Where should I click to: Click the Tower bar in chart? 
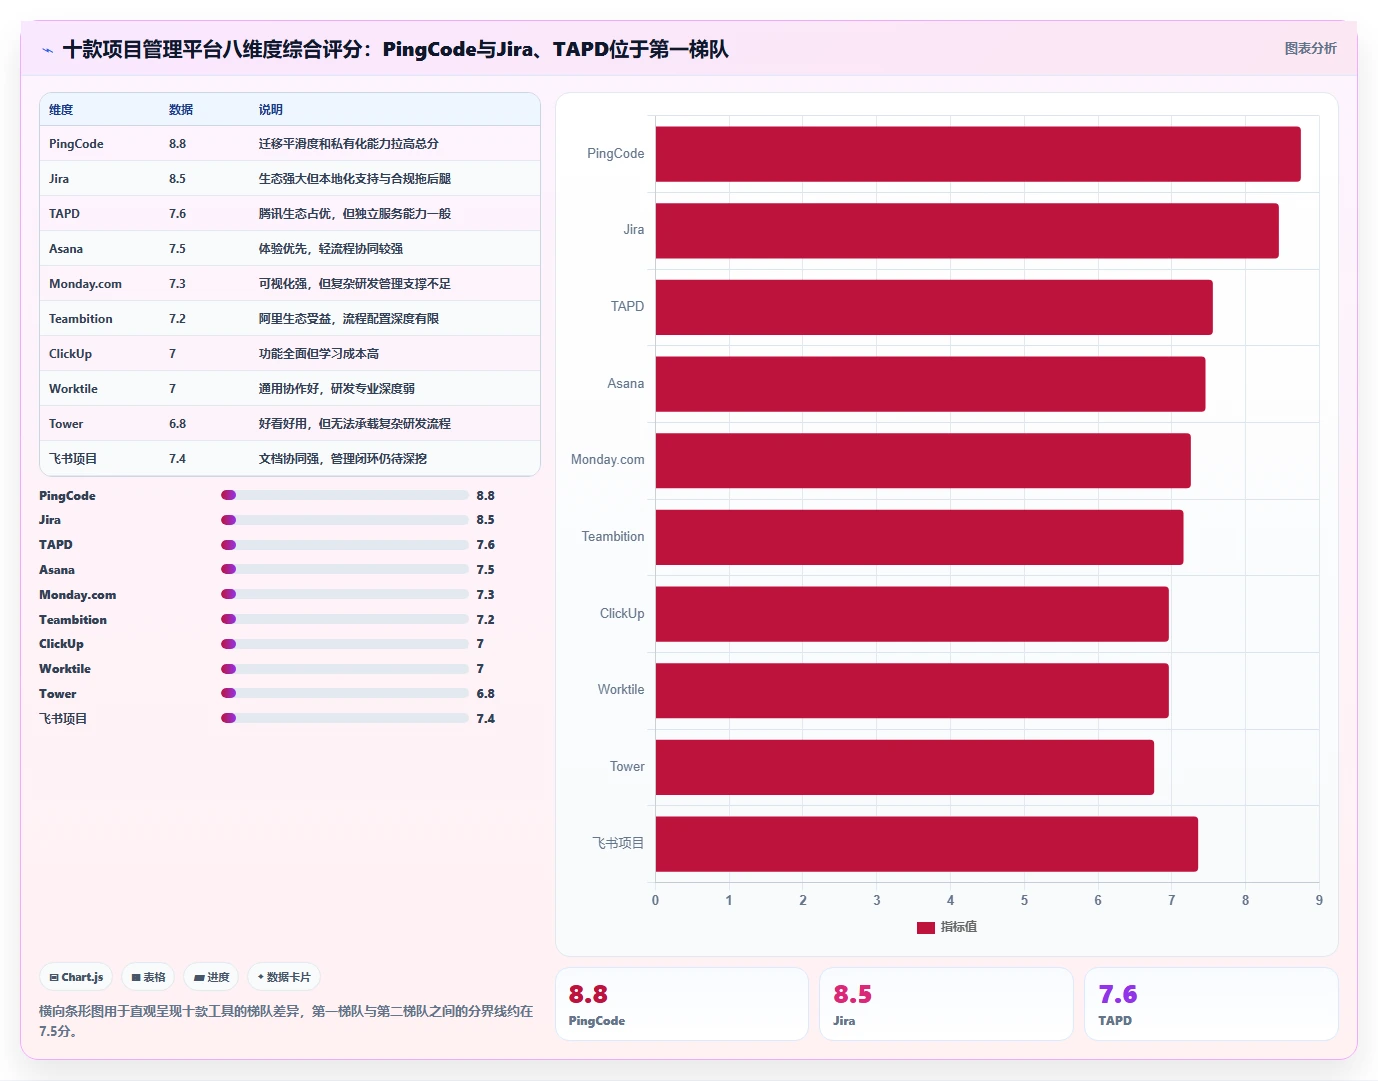pyautogui.click(x=905, y=767)
